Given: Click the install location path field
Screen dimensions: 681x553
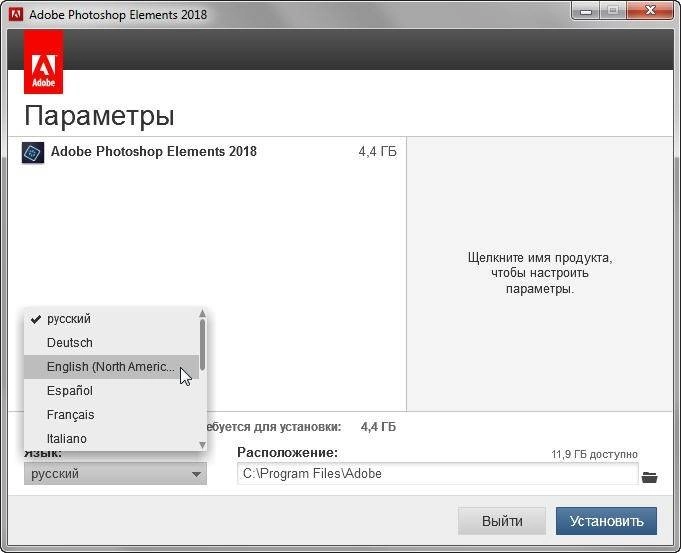Looking at the screenshot, I should 438,474.
